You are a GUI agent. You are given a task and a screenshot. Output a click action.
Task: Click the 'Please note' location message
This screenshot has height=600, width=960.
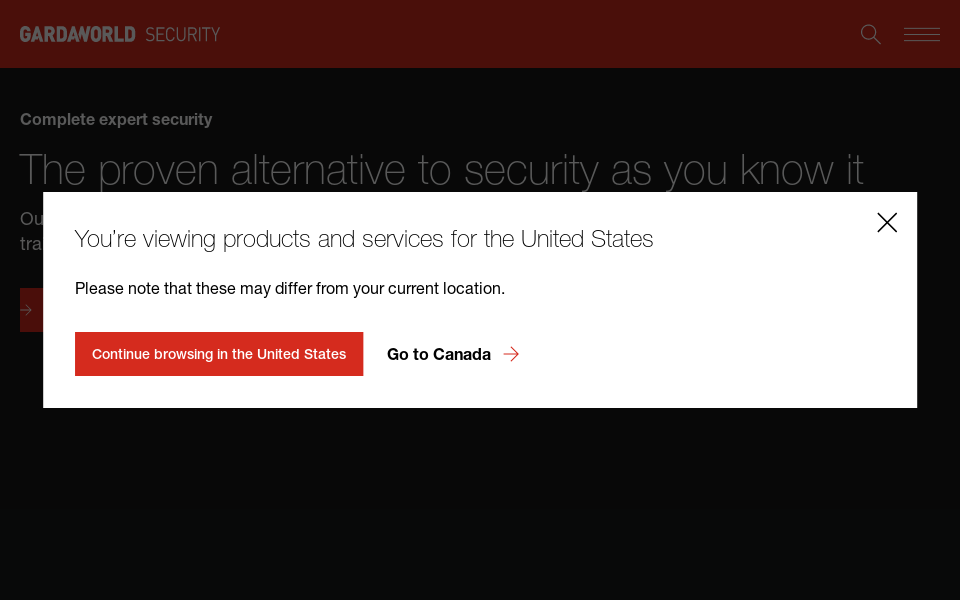pos(289,288)
